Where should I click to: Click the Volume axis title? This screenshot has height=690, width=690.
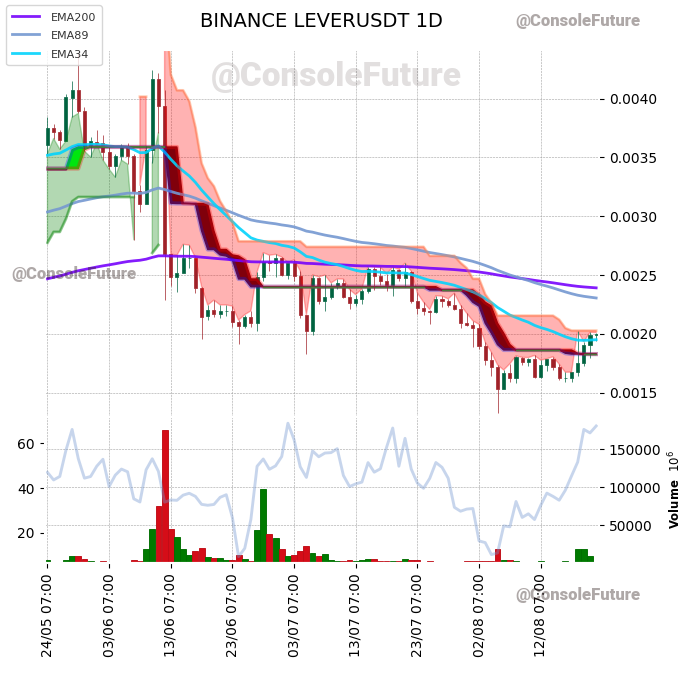[674, 504]
